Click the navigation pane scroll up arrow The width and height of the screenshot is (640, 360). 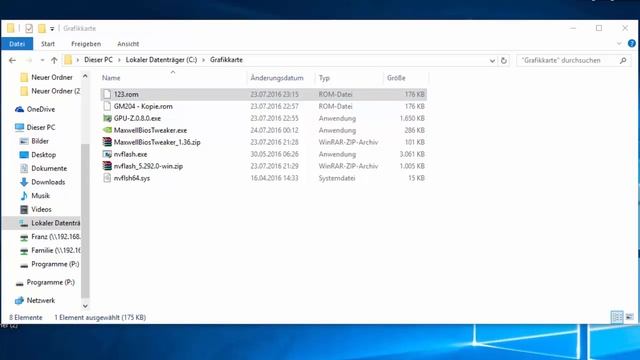(x=85, y=76)
